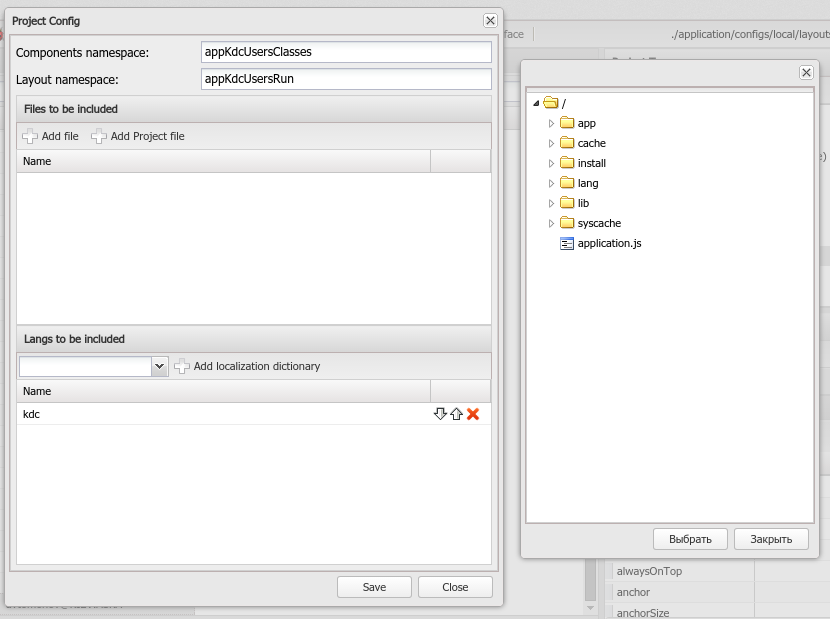Click the cache folder icon
Image resolution: width=830 pixels, height=619 pixels.
pos(567,143)
